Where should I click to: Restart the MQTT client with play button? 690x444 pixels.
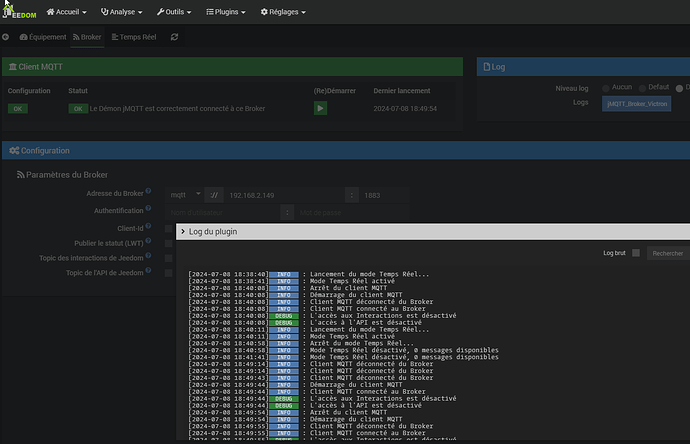320,108
